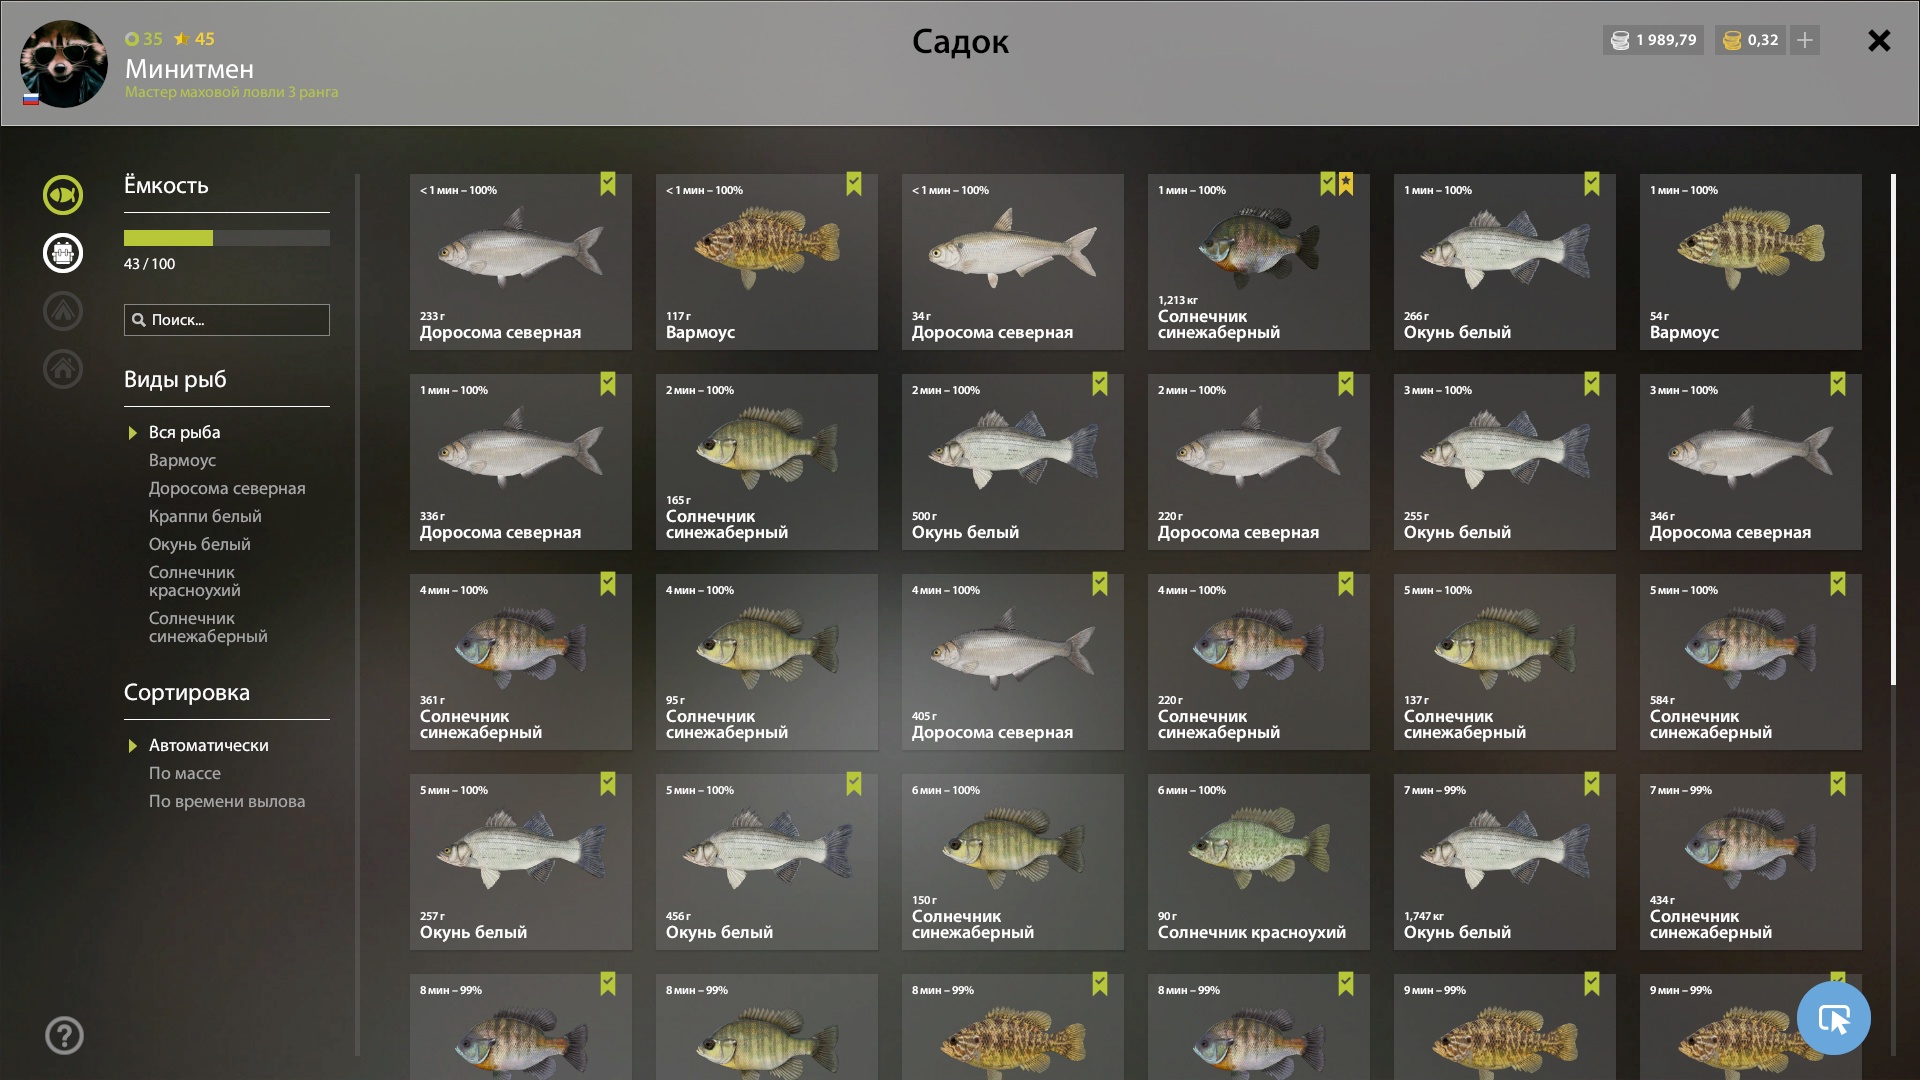
Task: Click the capacity progress bar
Action: 227,238
